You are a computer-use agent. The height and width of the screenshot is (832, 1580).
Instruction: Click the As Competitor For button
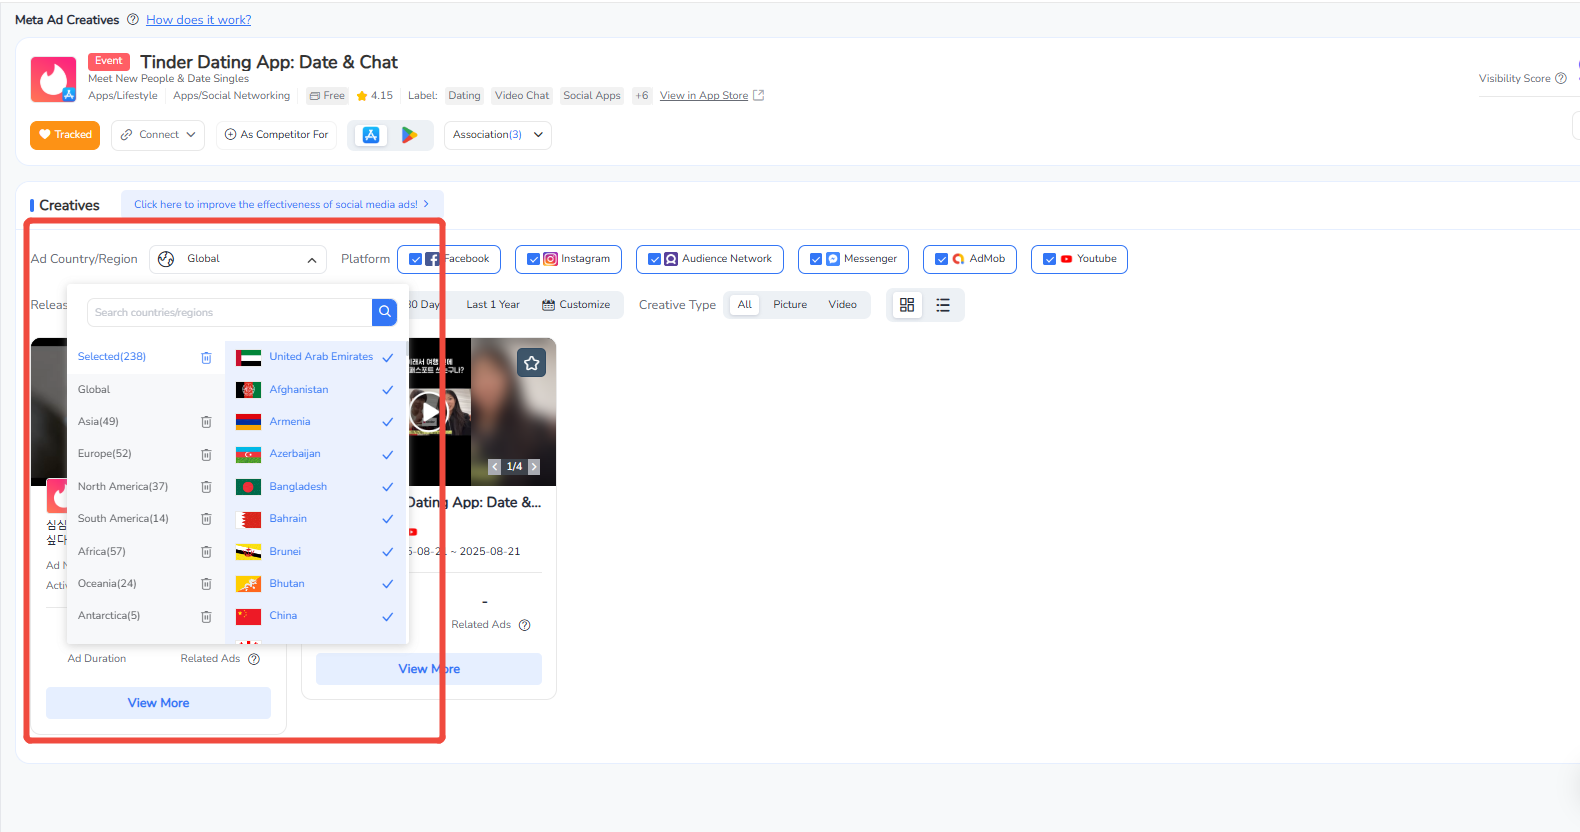276,135
